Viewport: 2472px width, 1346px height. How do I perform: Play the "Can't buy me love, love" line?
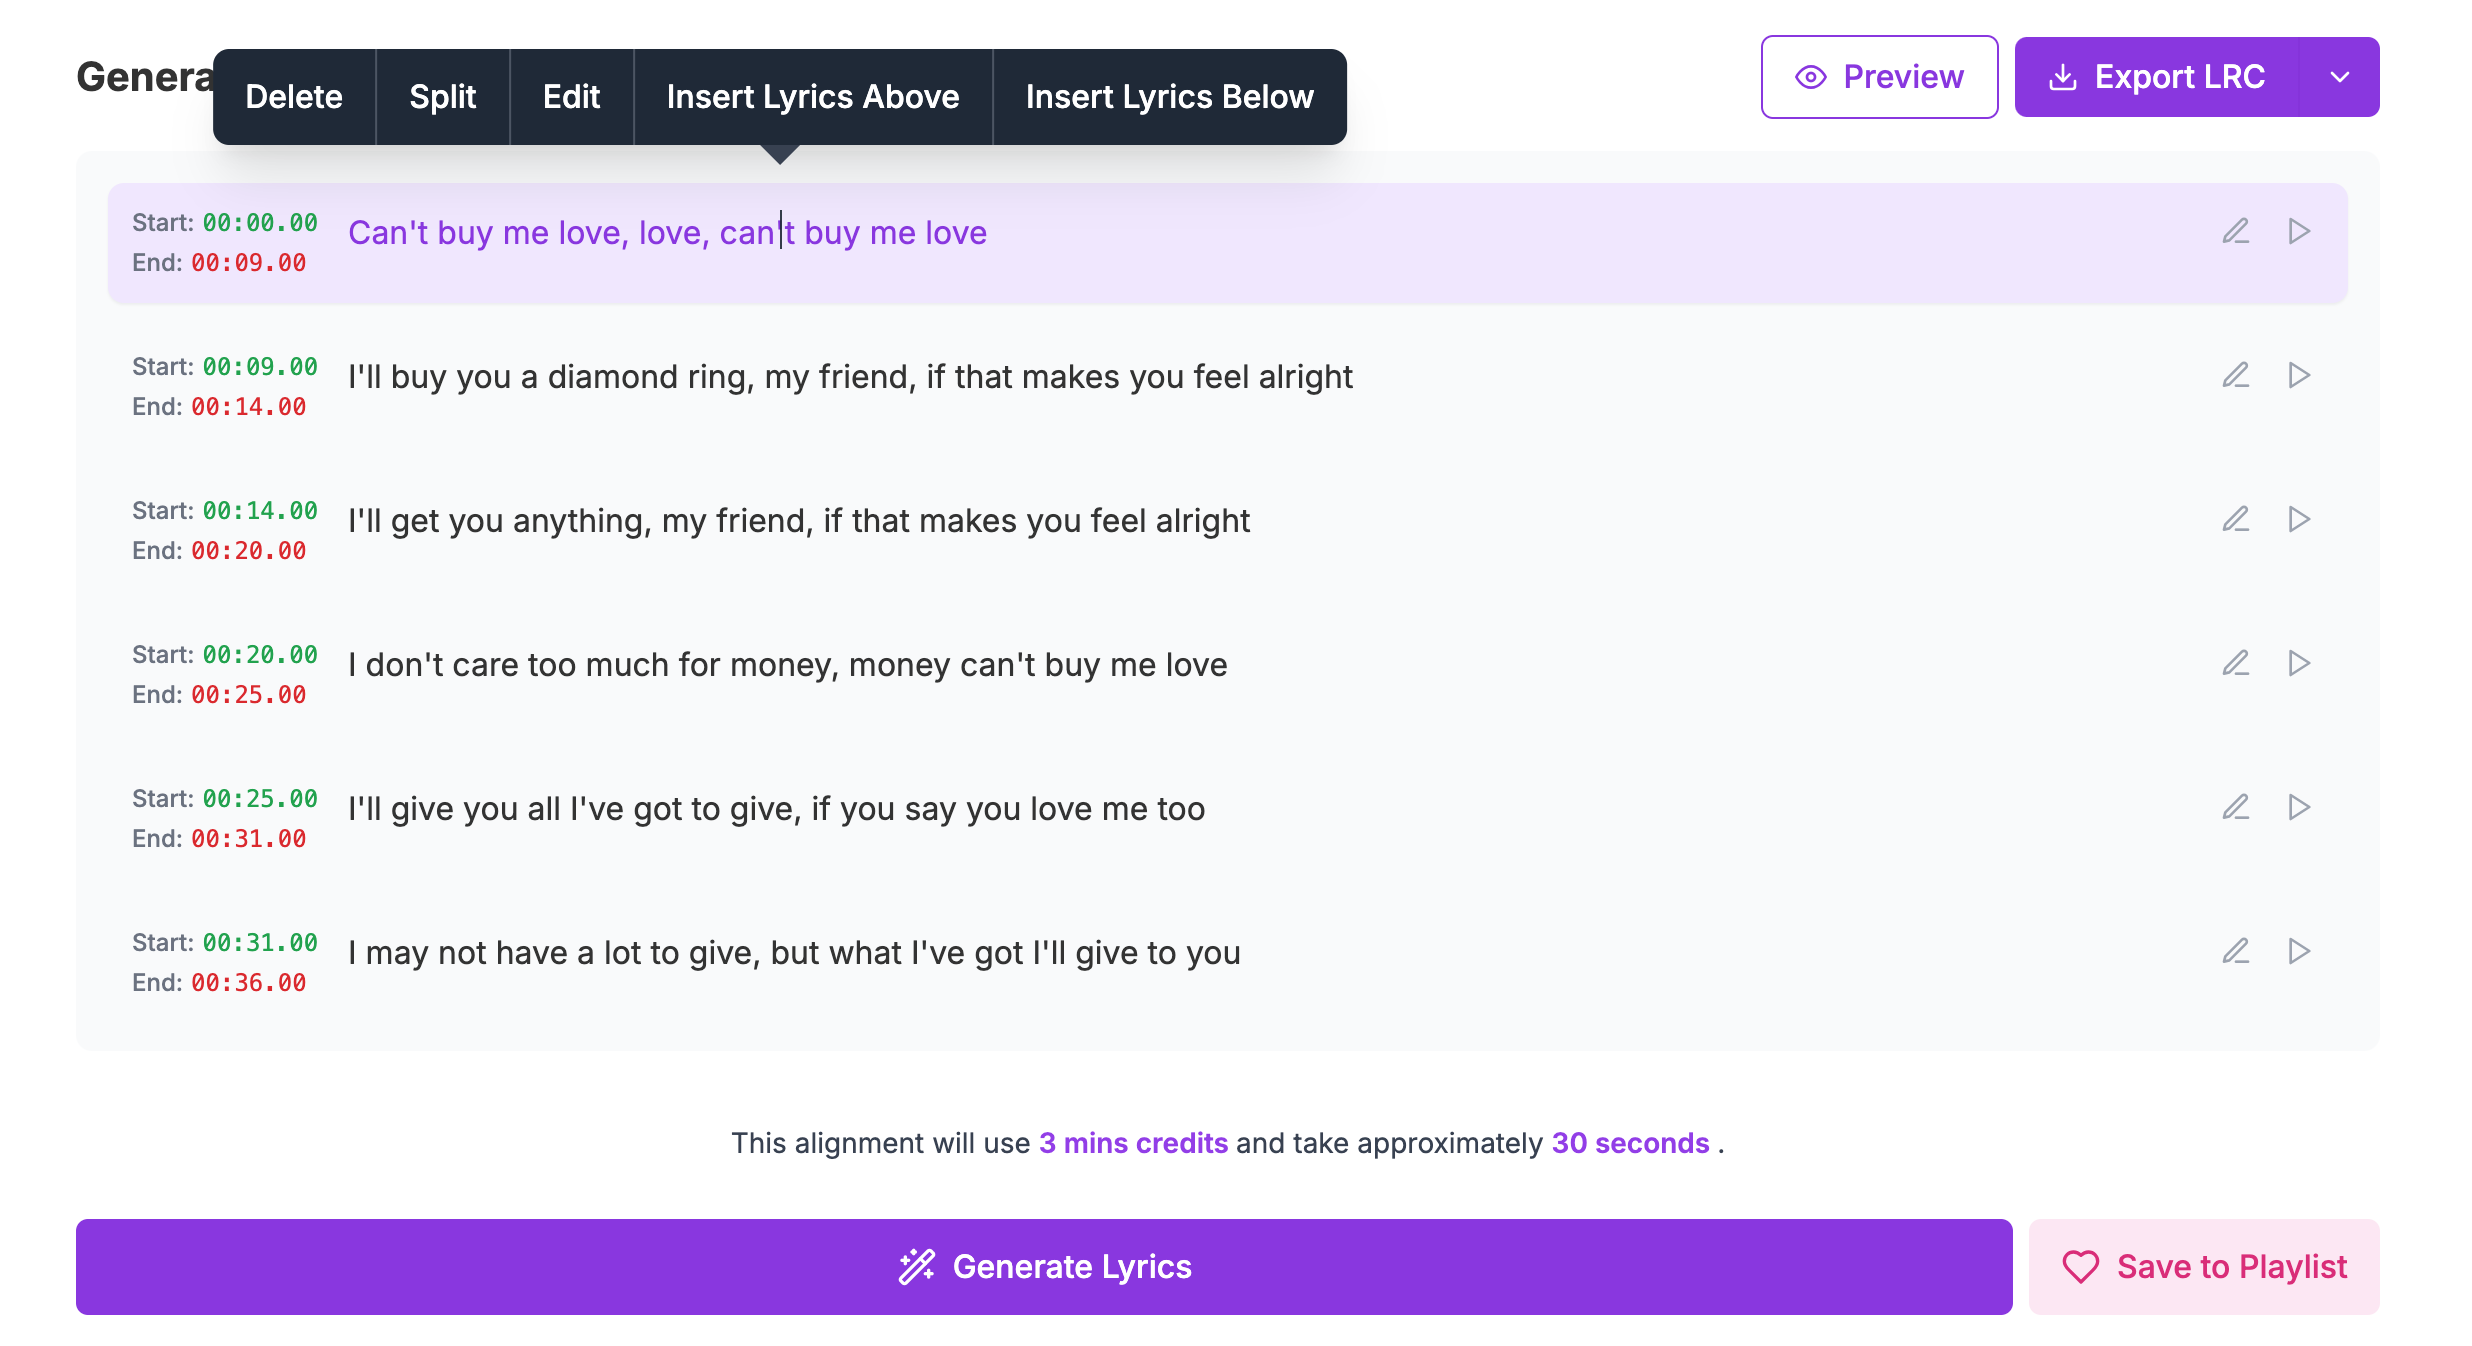2299,232
